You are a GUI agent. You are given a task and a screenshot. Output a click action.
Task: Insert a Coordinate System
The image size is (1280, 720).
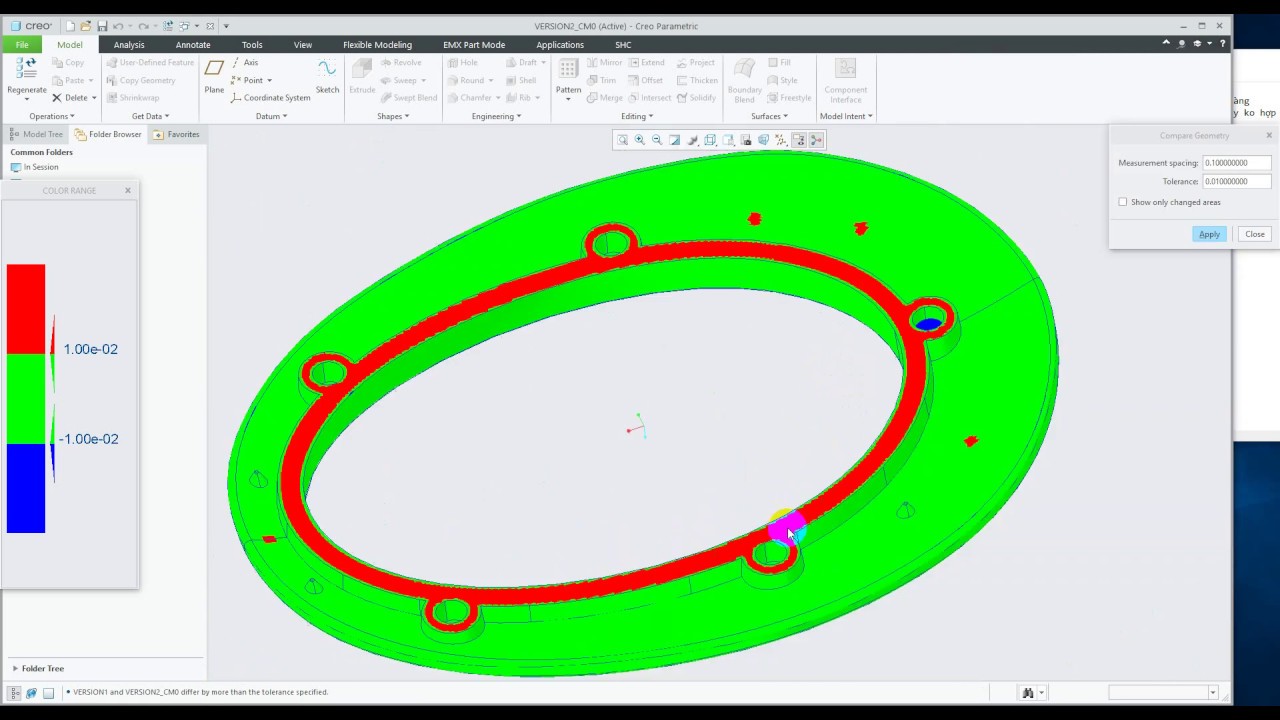[270, 98]
